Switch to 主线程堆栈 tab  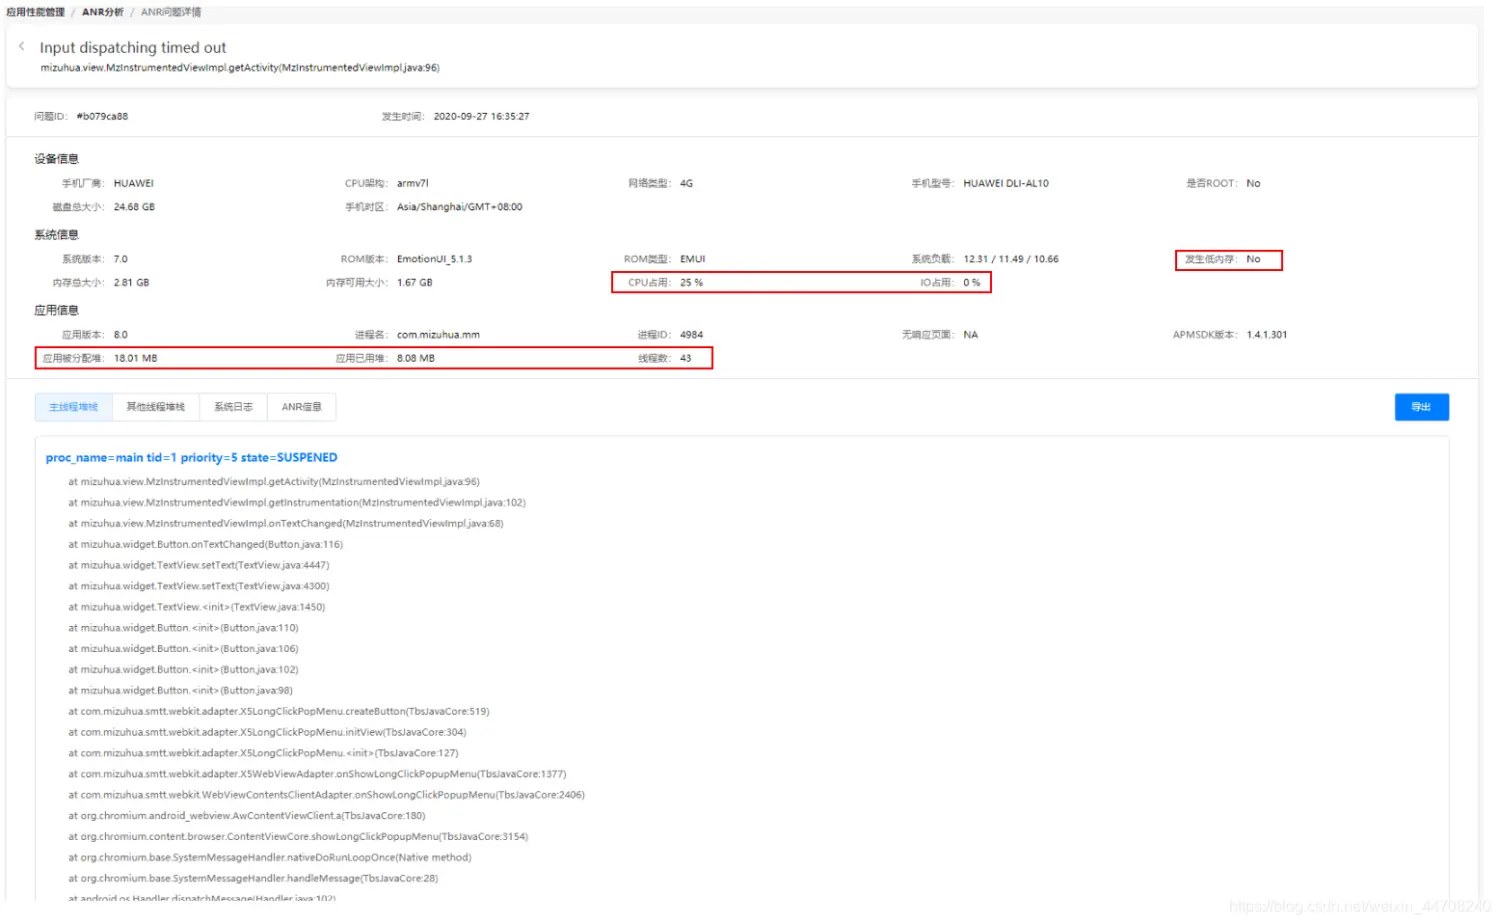coord(74,407)
